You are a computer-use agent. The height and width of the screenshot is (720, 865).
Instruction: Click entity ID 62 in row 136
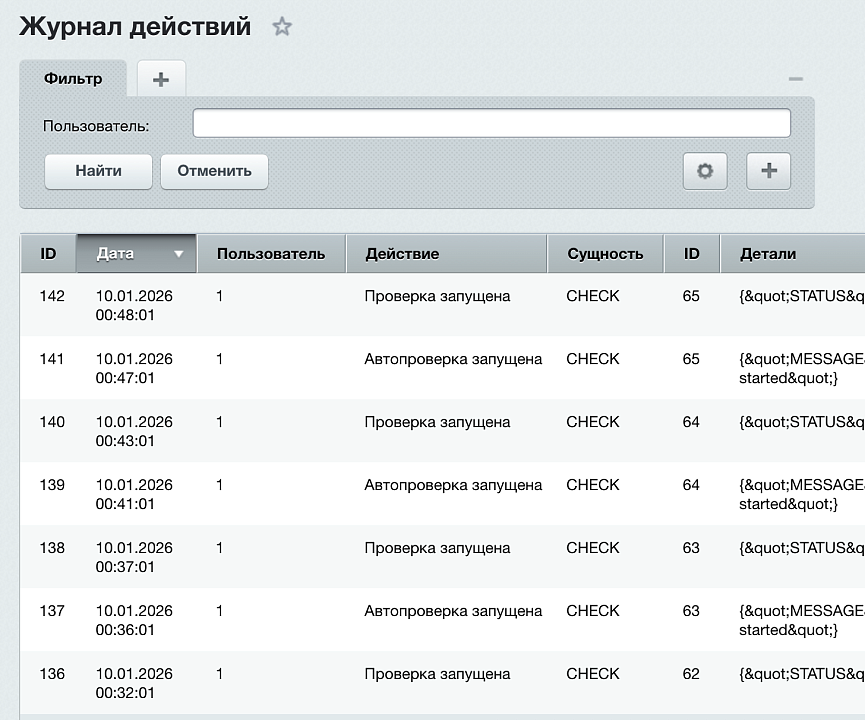pyautogui.click(x=691, y=674)
